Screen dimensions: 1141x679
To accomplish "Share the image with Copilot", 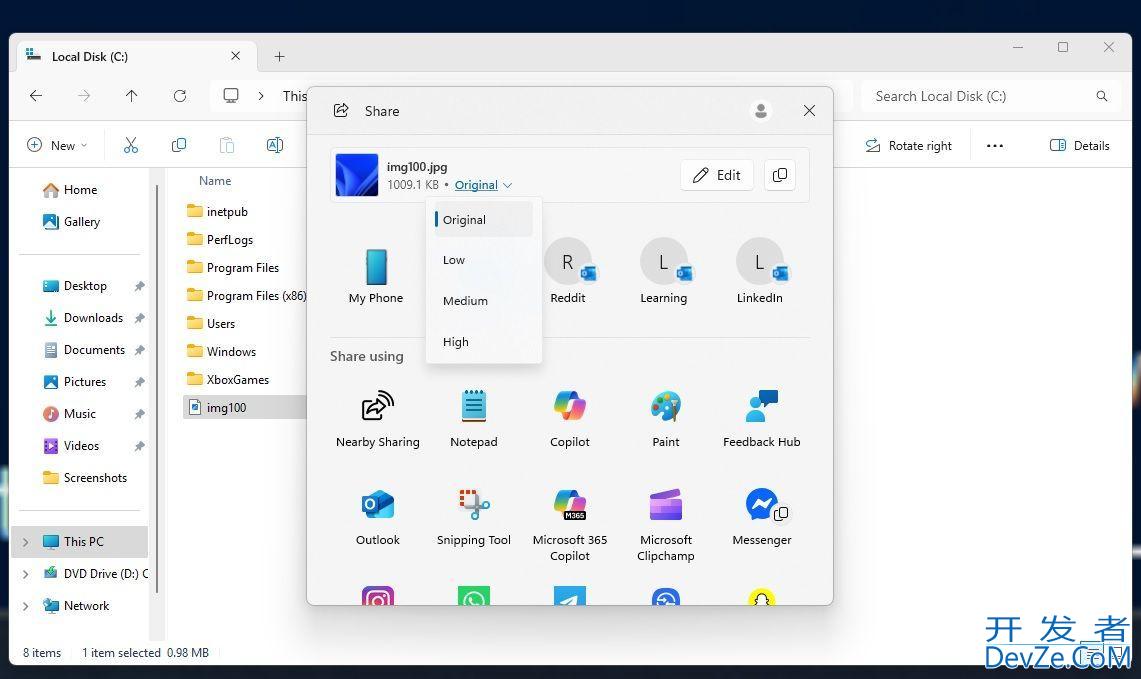I will (570, 418).
